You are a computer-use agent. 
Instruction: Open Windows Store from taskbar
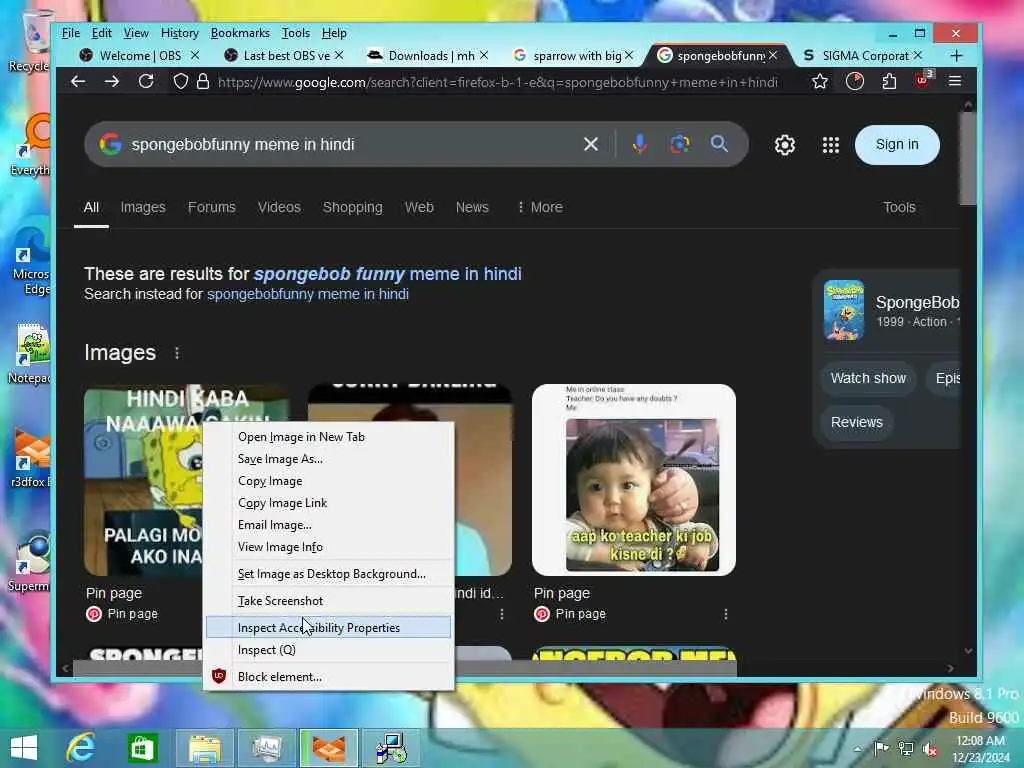point(142,748)
